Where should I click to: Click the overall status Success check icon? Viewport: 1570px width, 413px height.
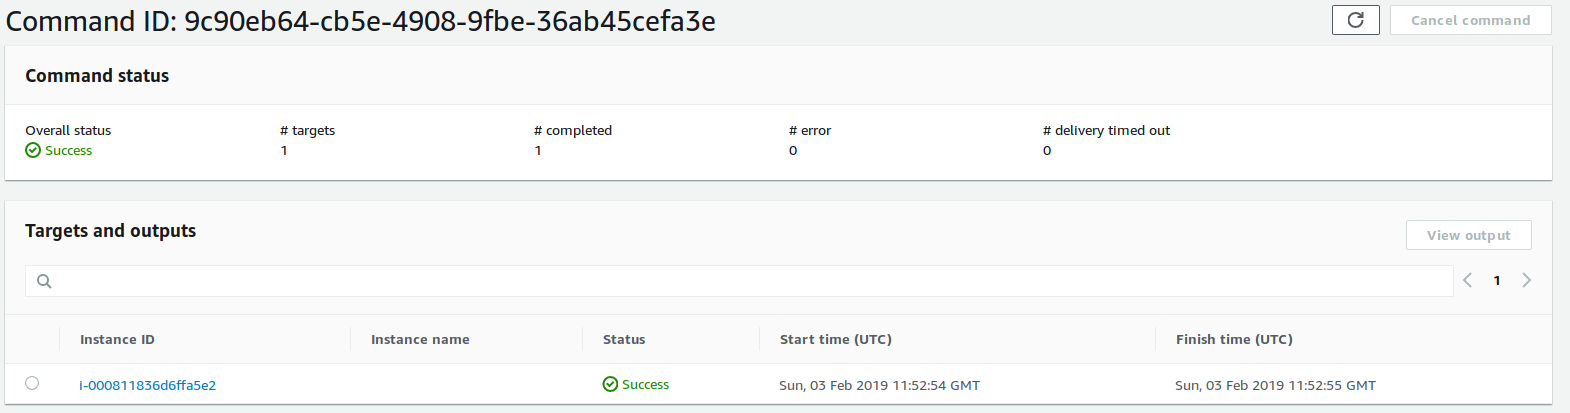pos(33,150)
